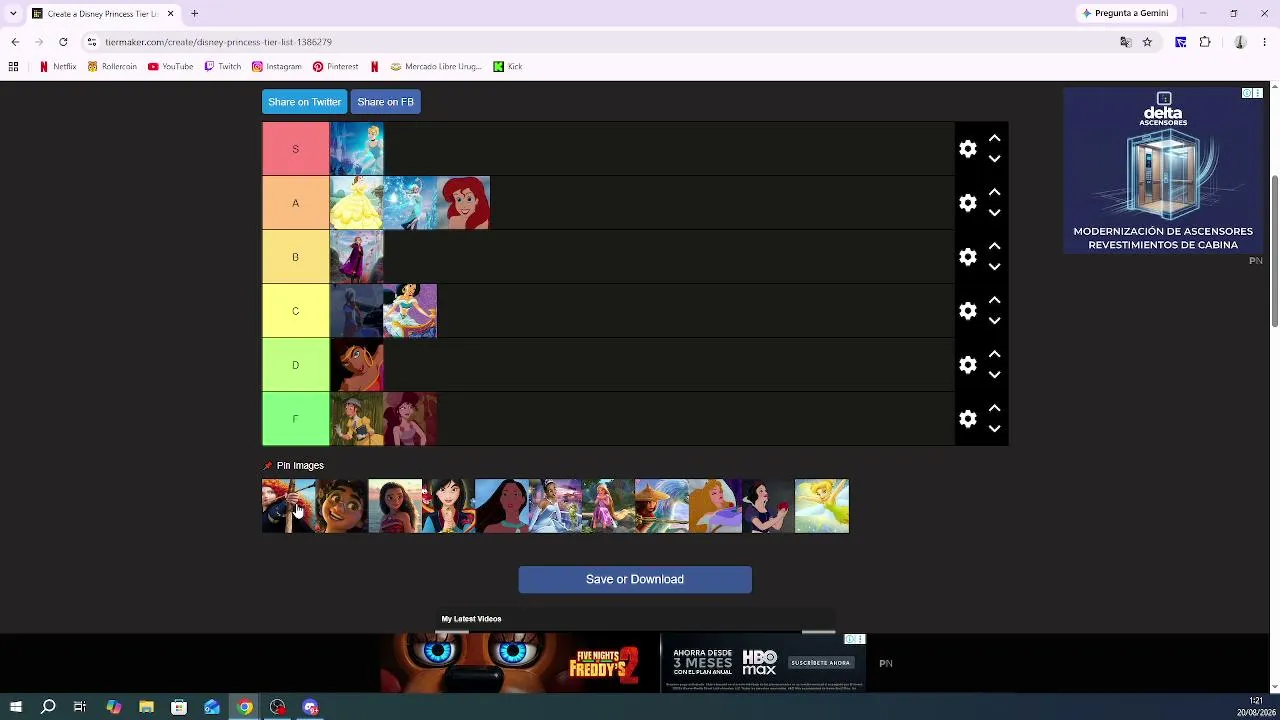
Task: Move D tier row down
Action: click(994, 375)
